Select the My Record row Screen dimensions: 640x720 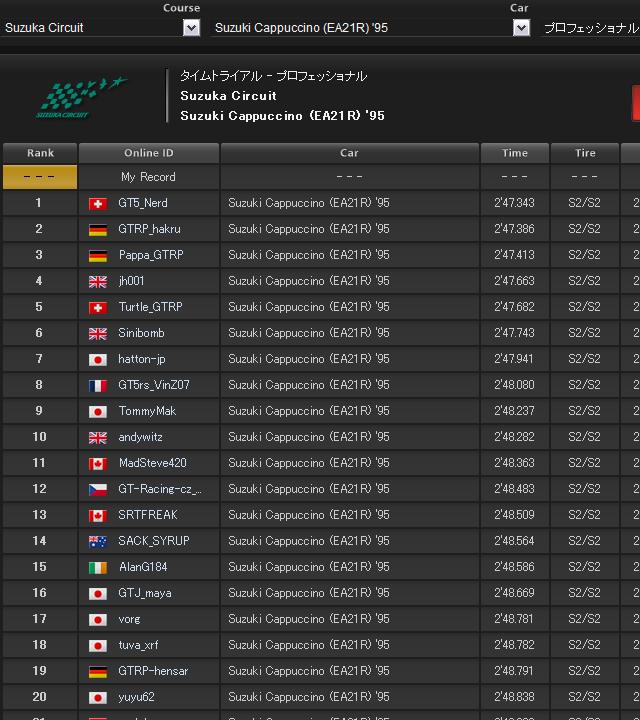click(x=148, y=177)
